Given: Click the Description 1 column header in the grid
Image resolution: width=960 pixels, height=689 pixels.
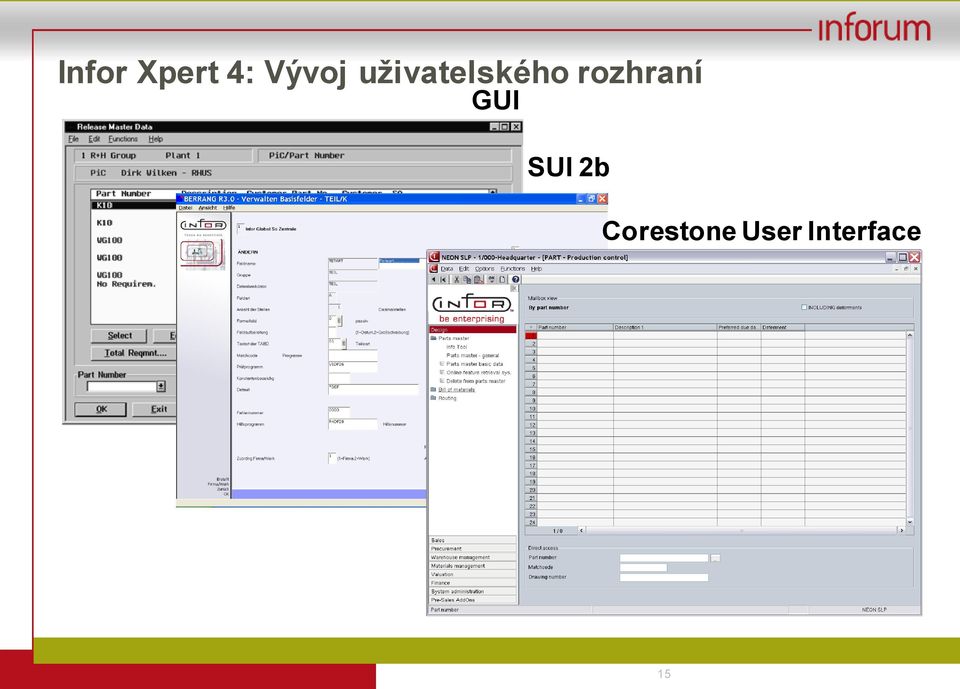Looking at the screenshot, I should [665, 328].
